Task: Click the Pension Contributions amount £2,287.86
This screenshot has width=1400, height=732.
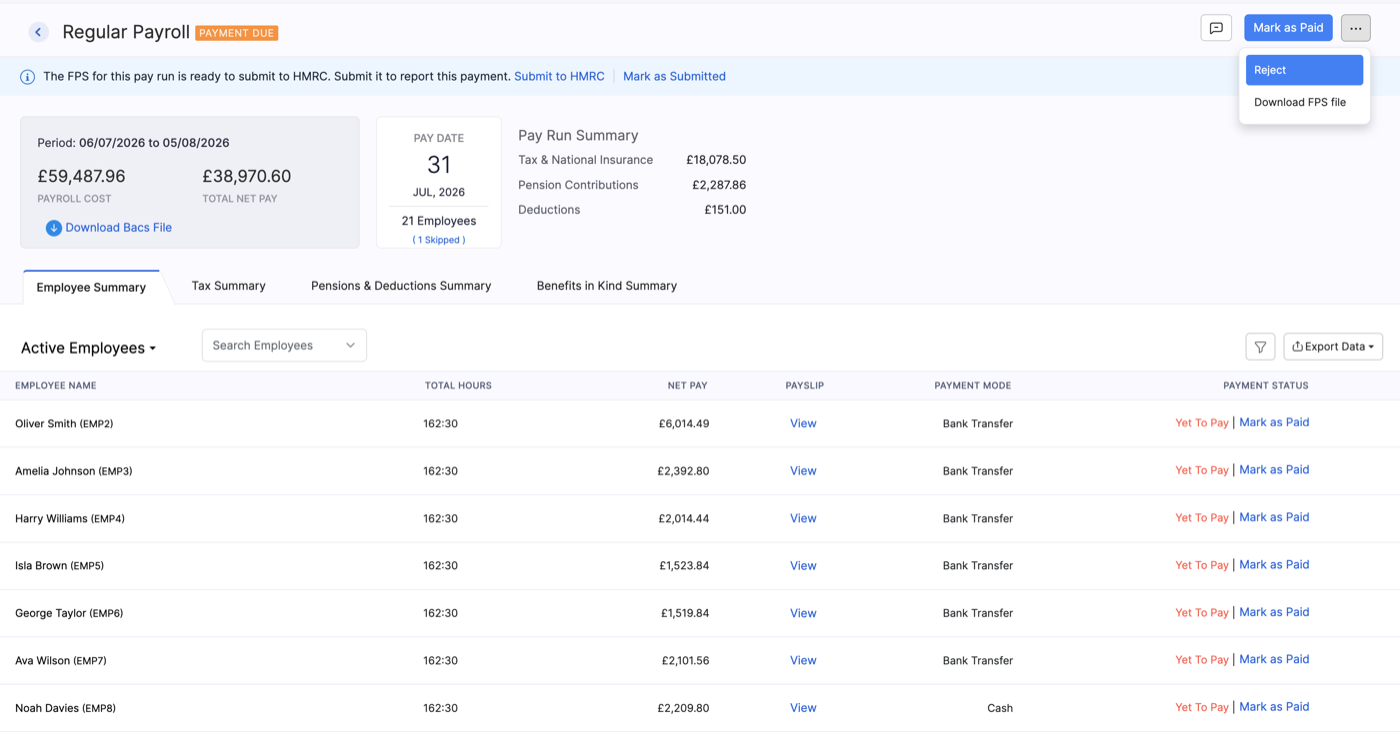Action: (x=719, y=185)
